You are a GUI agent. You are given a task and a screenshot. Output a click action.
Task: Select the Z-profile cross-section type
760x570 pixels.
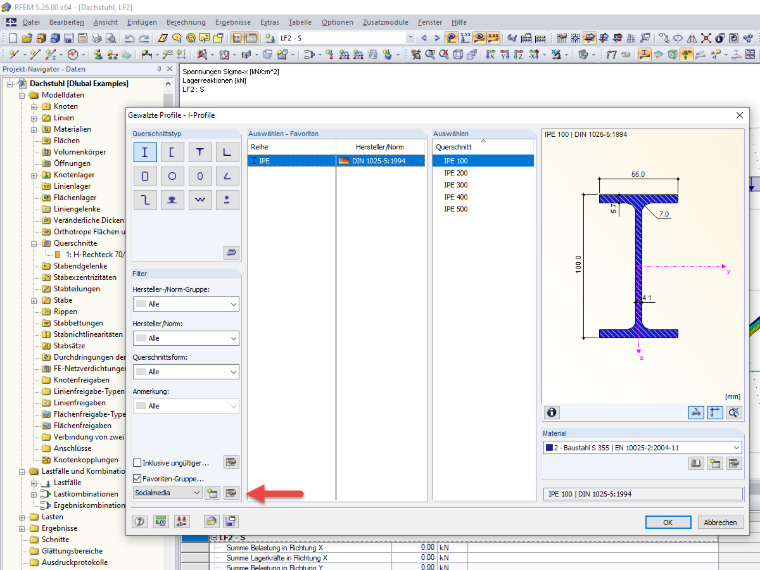[144, 200]
